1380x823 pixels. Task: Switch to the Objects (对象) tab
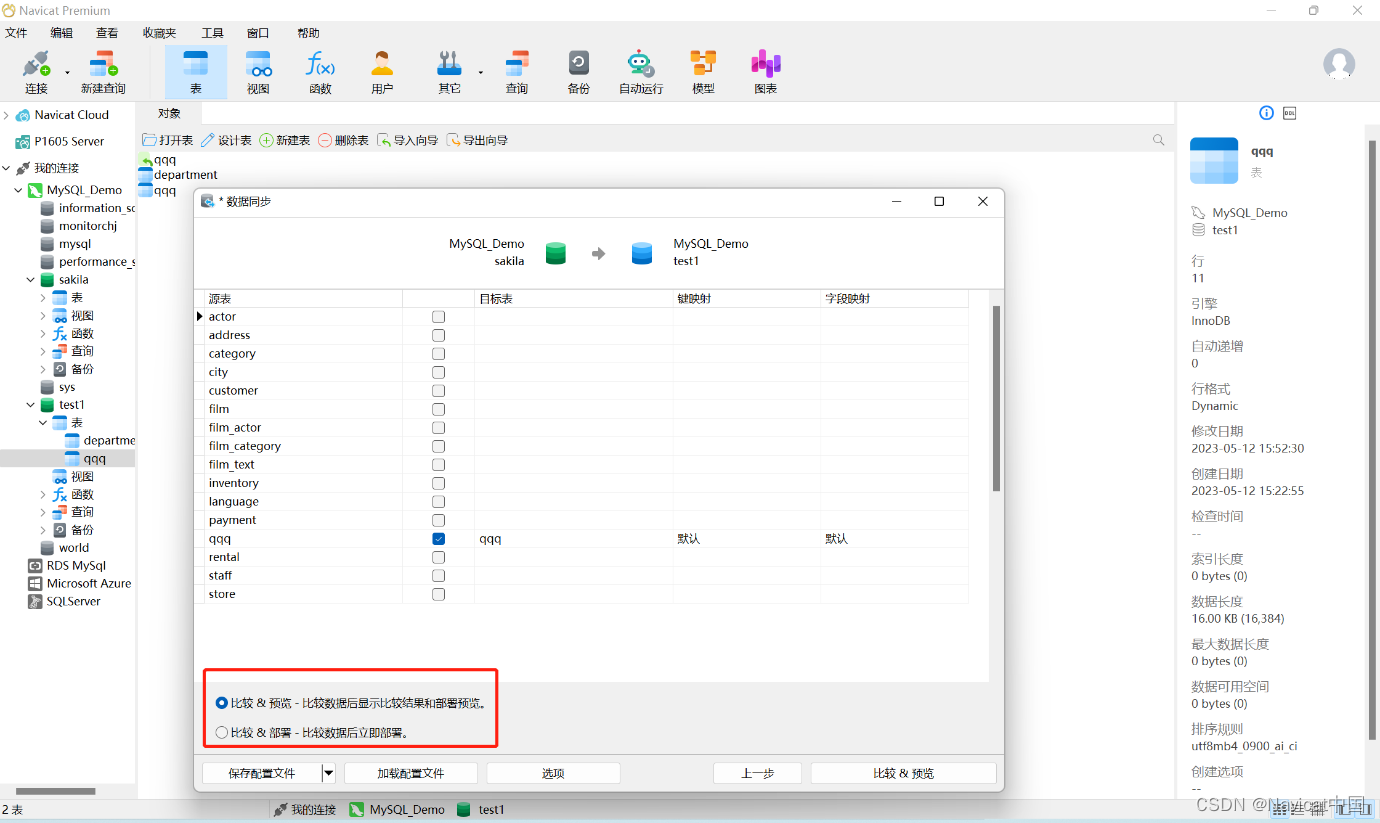click(169, 113)
